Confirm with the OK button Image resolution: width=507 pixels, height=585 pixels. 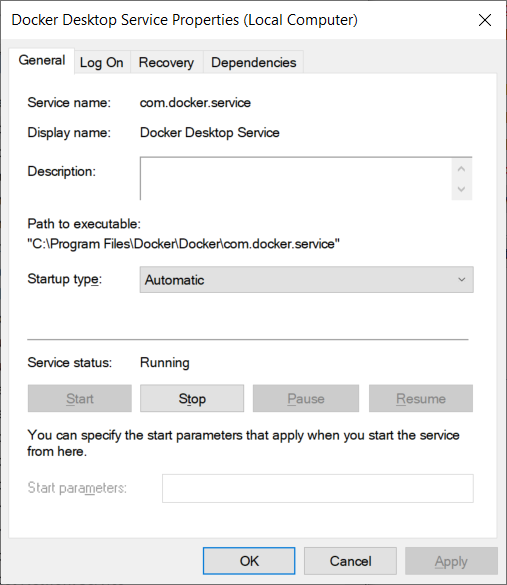pyautogui.click(x=249, y=561)
